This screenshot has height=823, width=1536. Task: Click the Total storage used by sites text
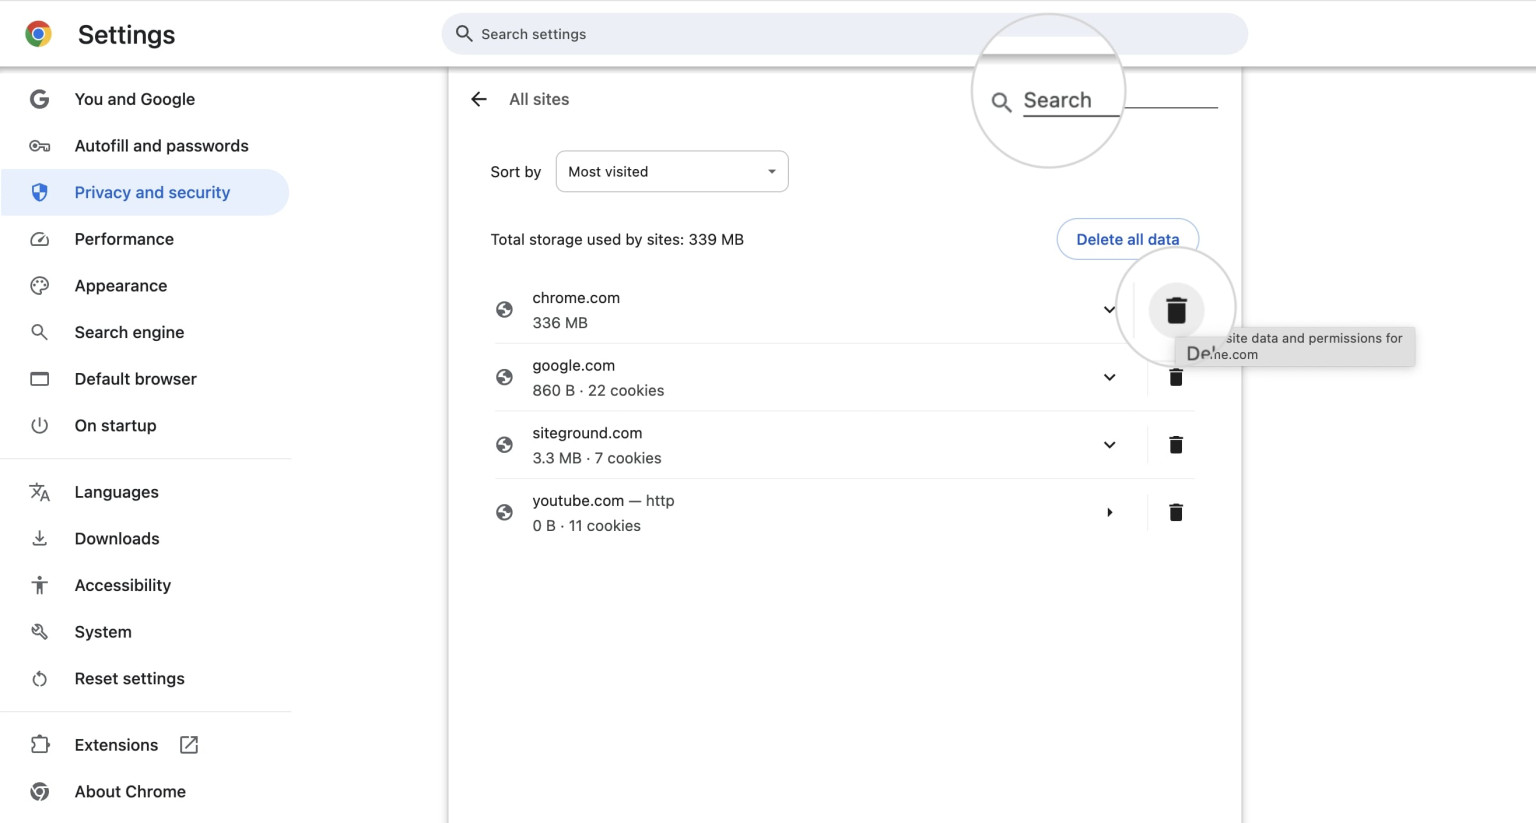click(617, 240)
